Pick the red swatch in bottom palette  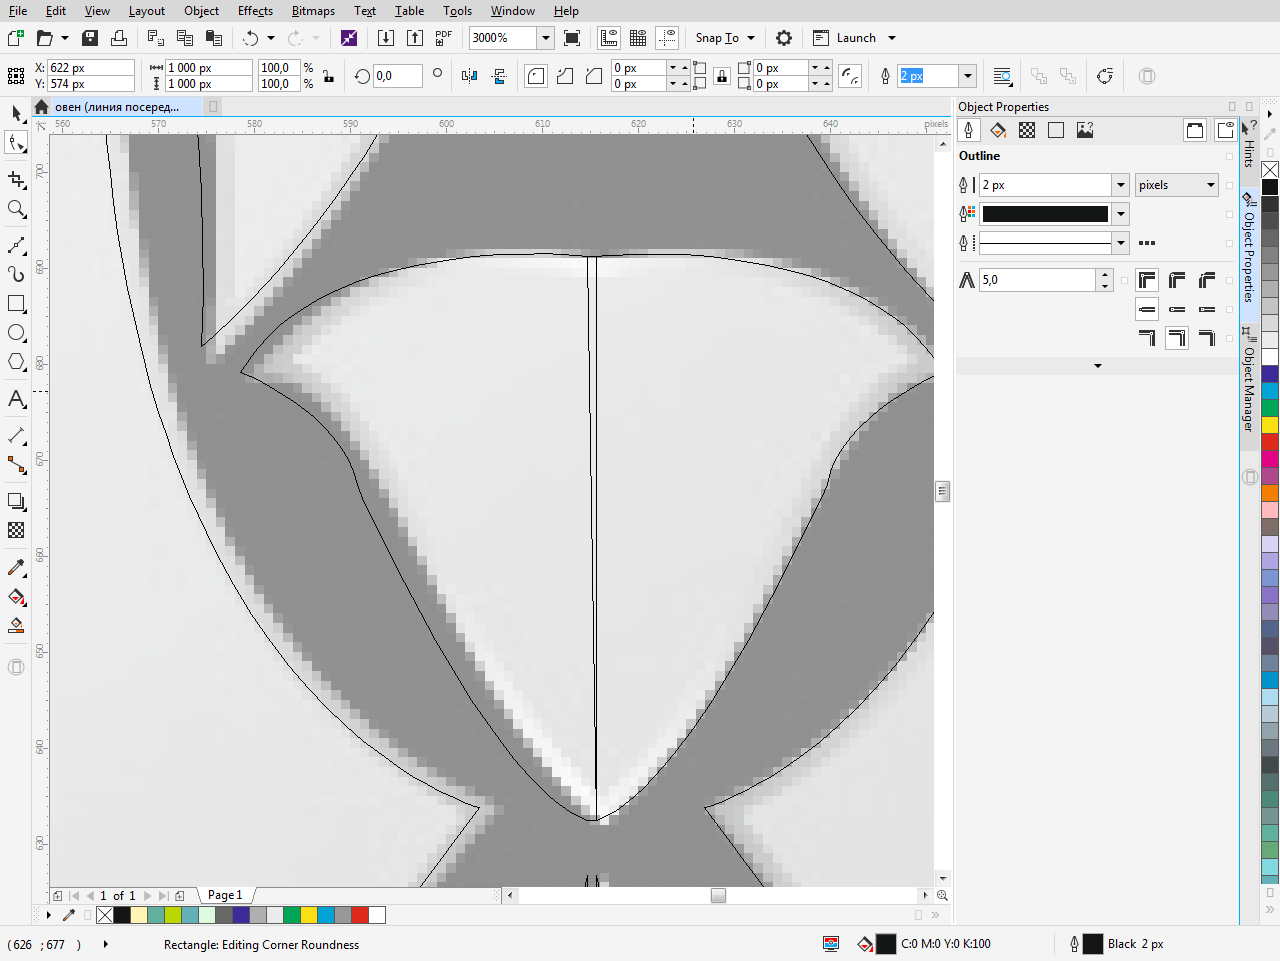[x=359, y=915]
